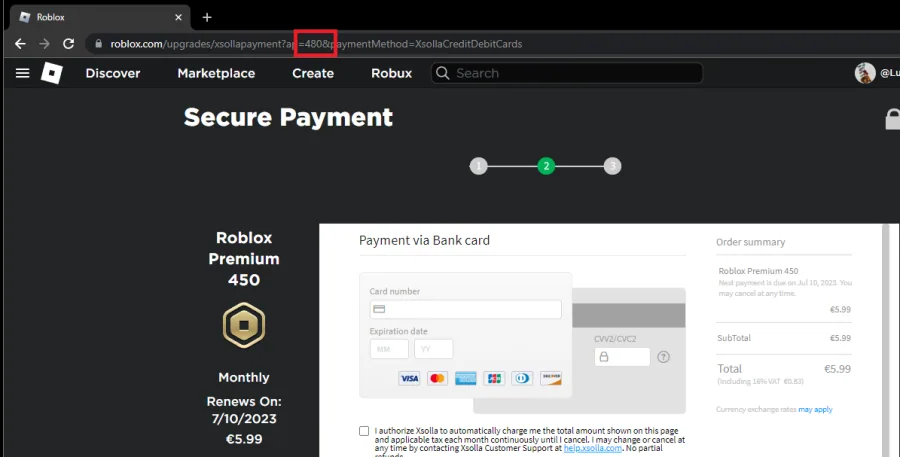
Task: Open the Robux page
Action: (391, 73)
